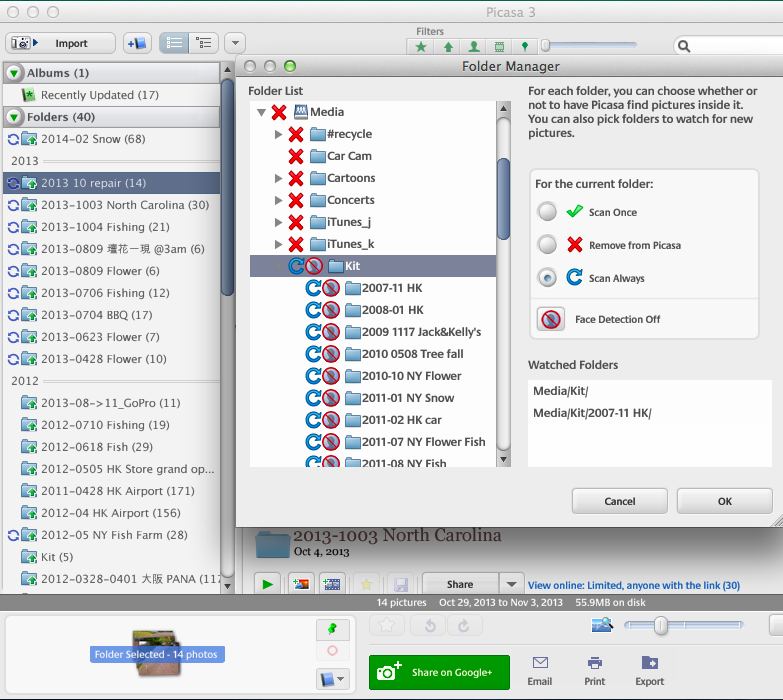The image size is (783, 700).
Task: Filter by photos with geotags
Action: pyautogui.click(x=524, y=47)
